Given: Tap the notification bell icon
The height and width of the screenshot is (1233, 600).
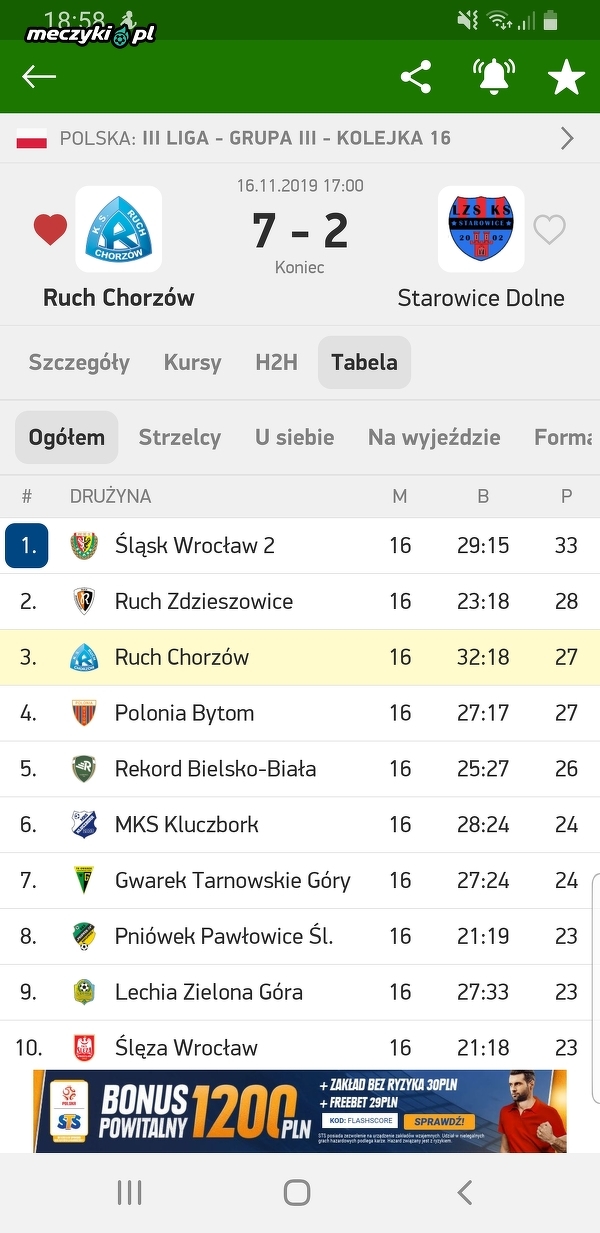Looking at the screenshot, I should [x=493, y=77].
